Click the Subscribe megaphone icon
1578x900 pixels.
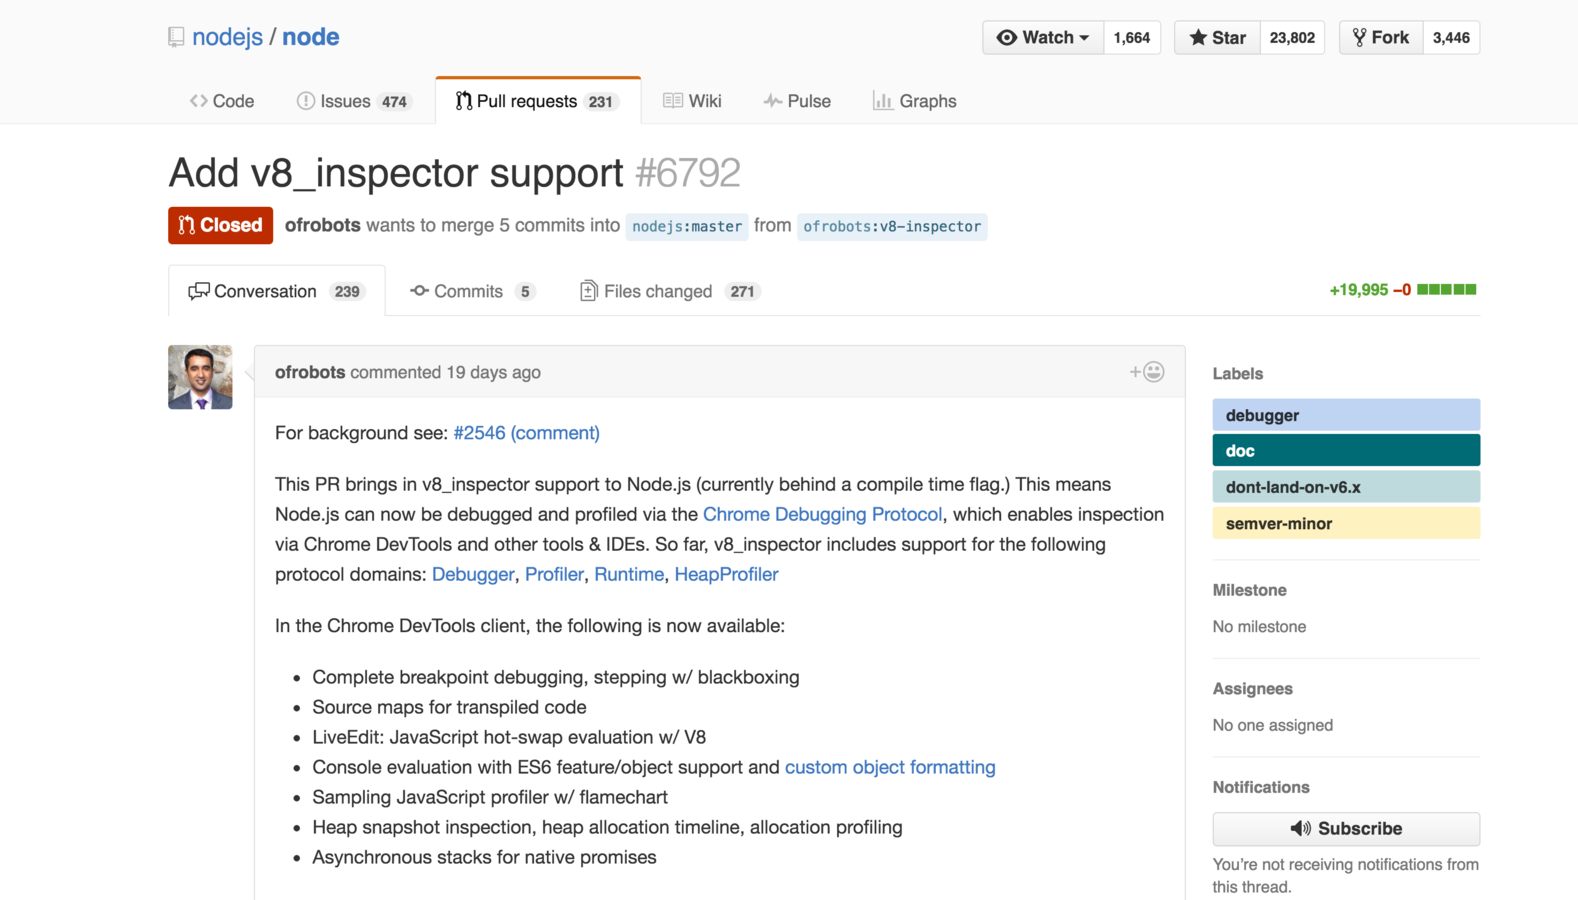(1300, 829)
